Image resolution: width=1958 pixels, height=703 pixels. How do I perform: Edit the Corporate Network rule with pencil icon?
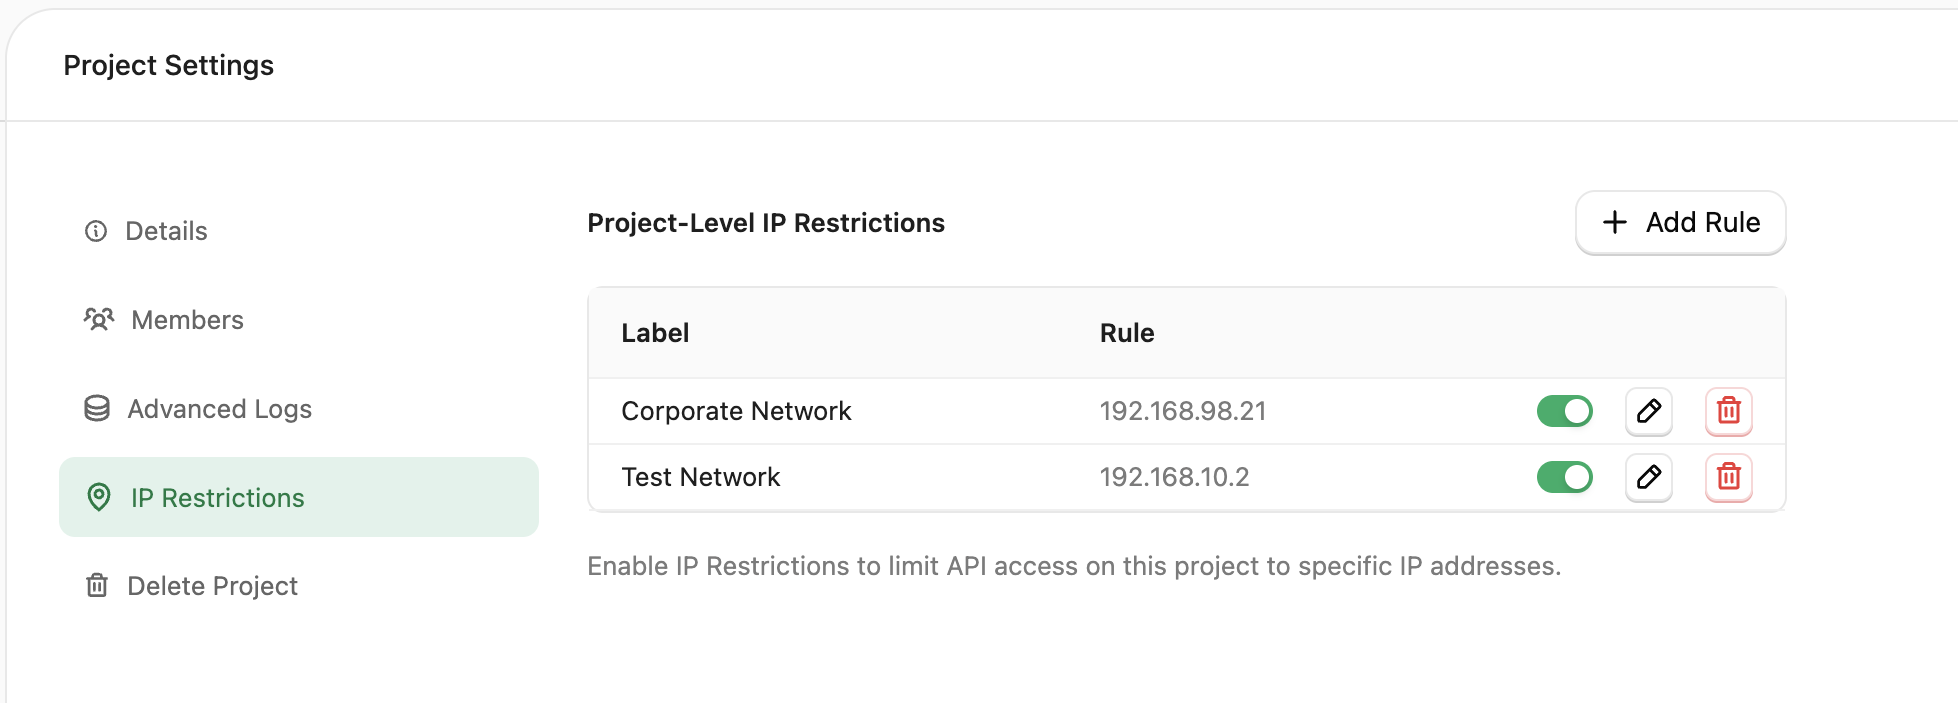1649,411
